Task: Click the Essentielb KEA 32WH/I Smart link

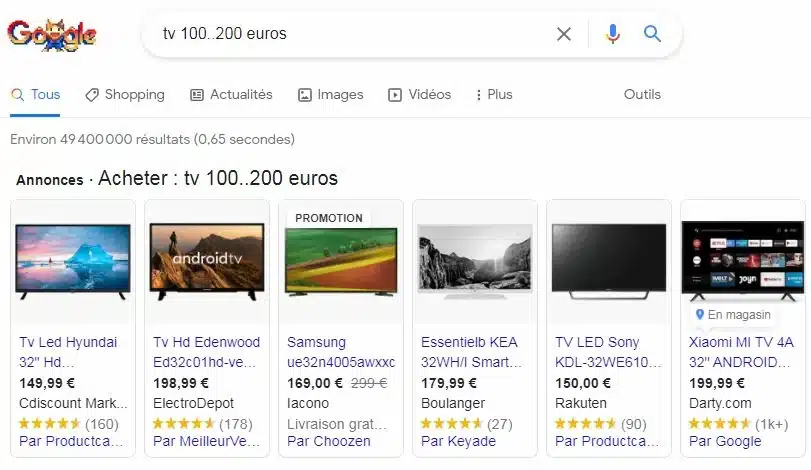Action: click(471, 352)
